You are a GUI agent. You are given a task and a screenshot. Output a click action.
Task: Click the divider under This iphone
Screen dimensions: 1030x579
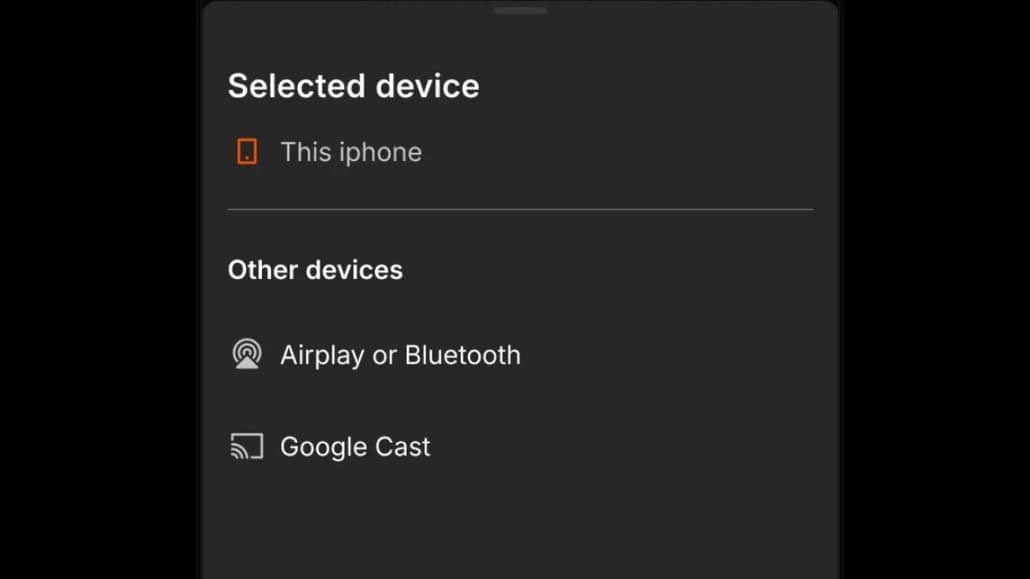[520, 209]
